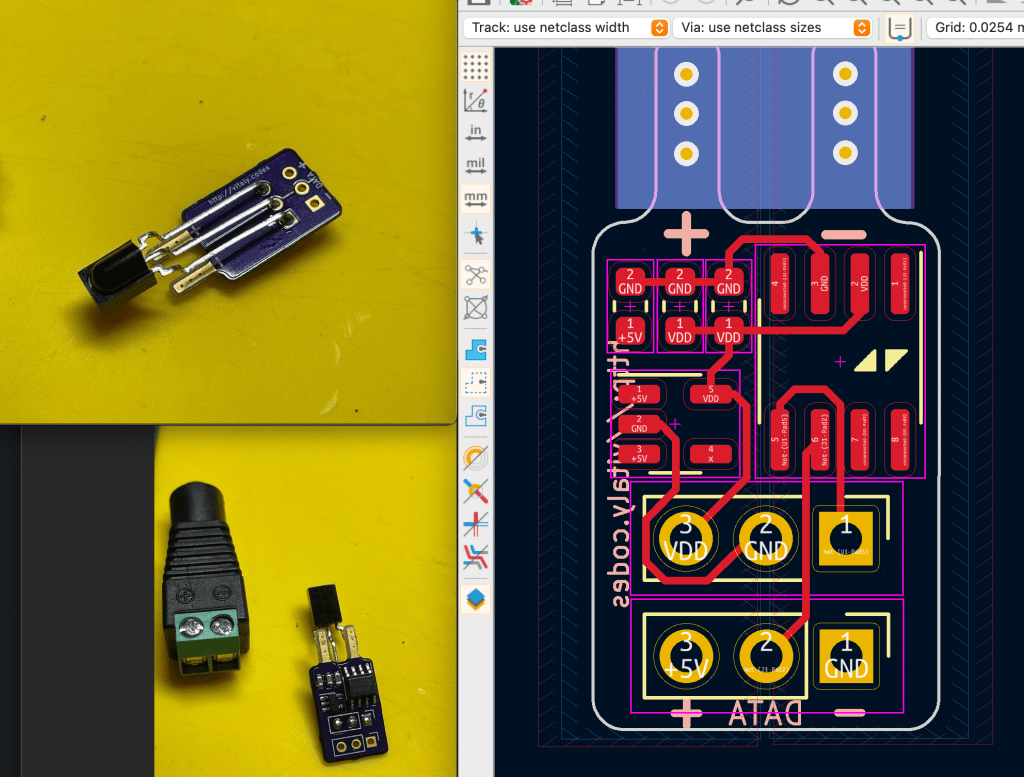Toggle high contrast layer display mode
This screenshot has height=777, width=1024.
click(476, 557)
